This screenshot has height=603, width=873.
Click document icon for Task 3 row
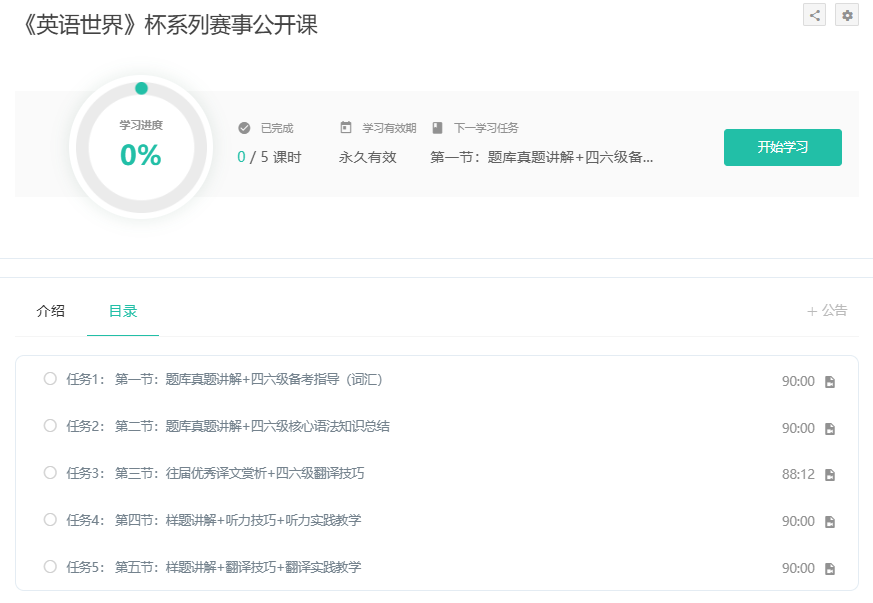[x=829, y=475]
